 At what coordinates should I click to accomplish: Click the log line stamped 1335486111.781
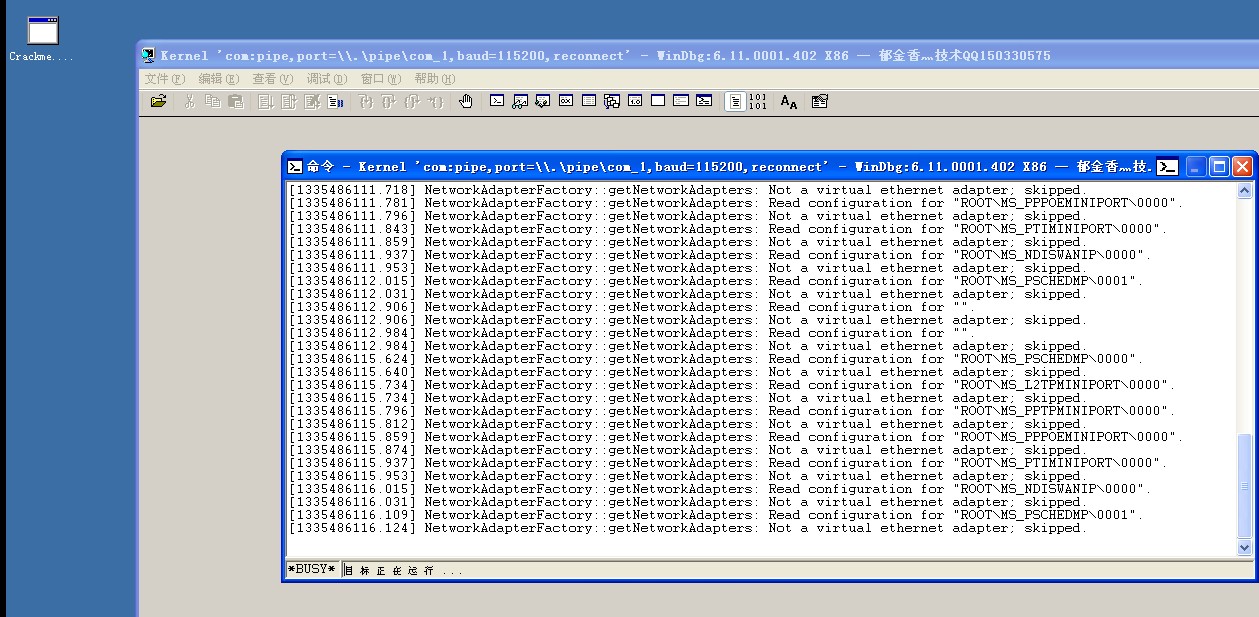coord(737,203)
